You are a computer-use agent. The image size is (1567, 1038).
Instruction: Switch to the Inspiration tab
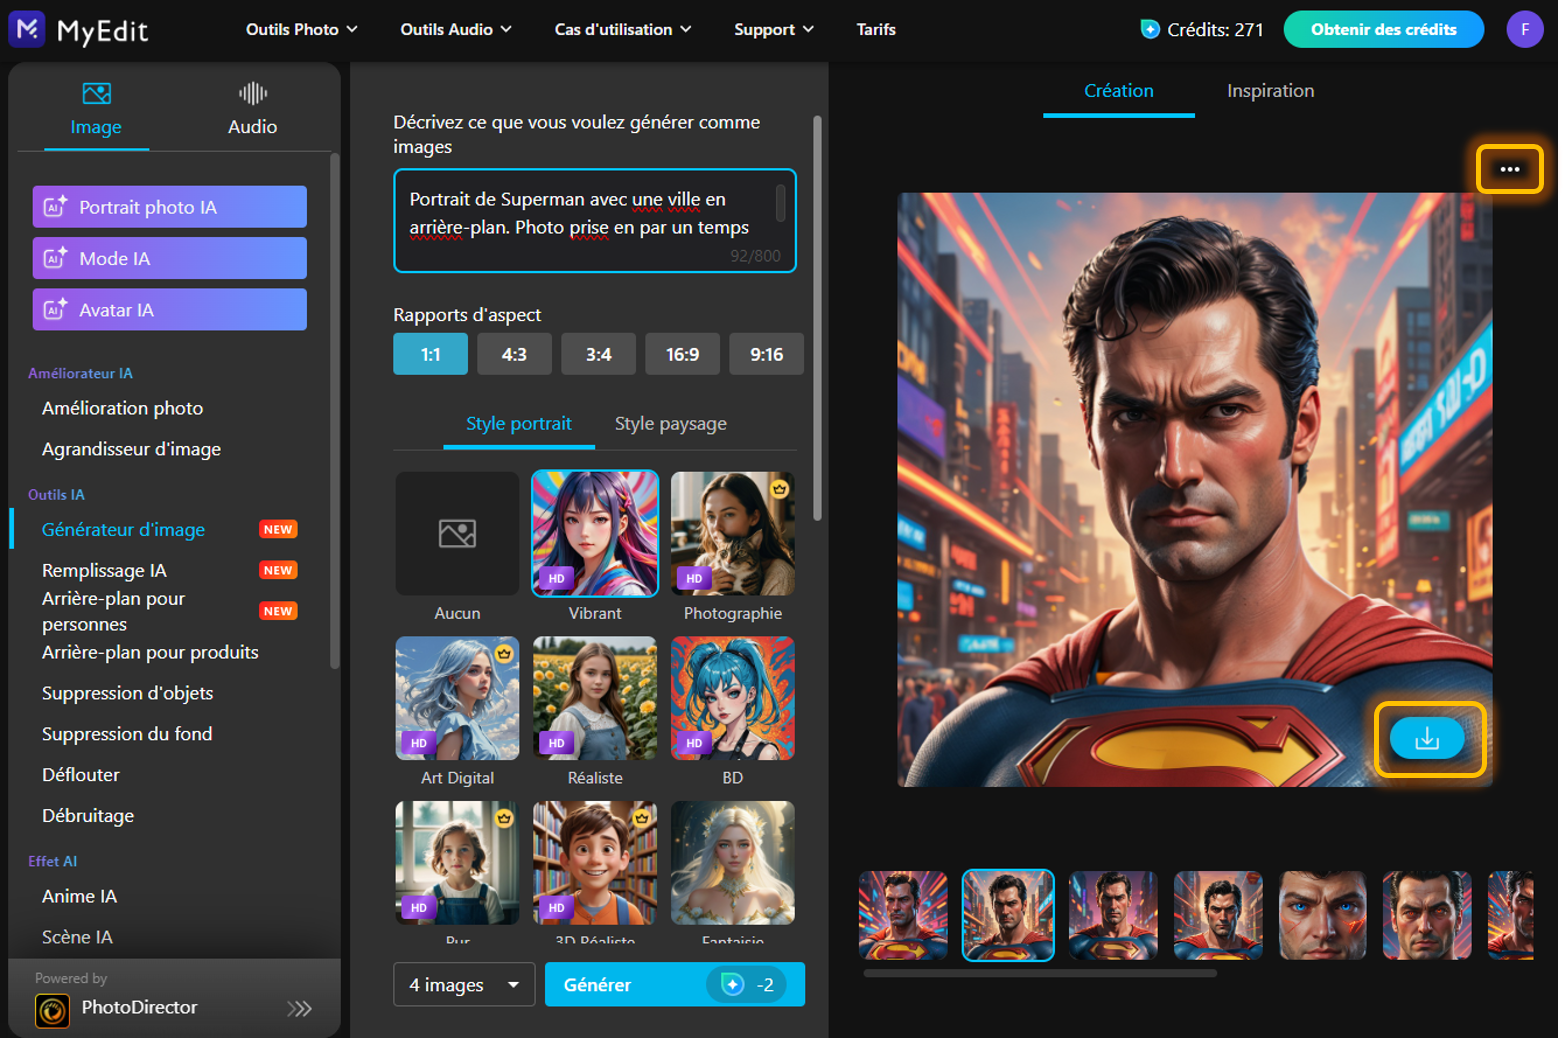coord(1270,91)
